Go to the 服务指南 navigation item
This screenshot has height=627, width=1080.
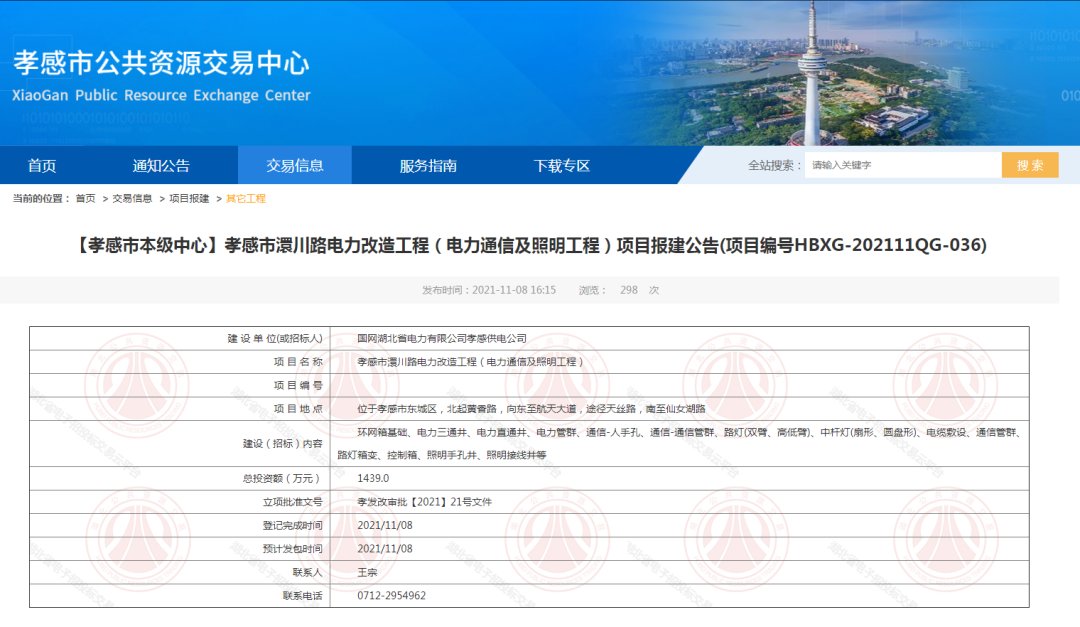(428, 166)
